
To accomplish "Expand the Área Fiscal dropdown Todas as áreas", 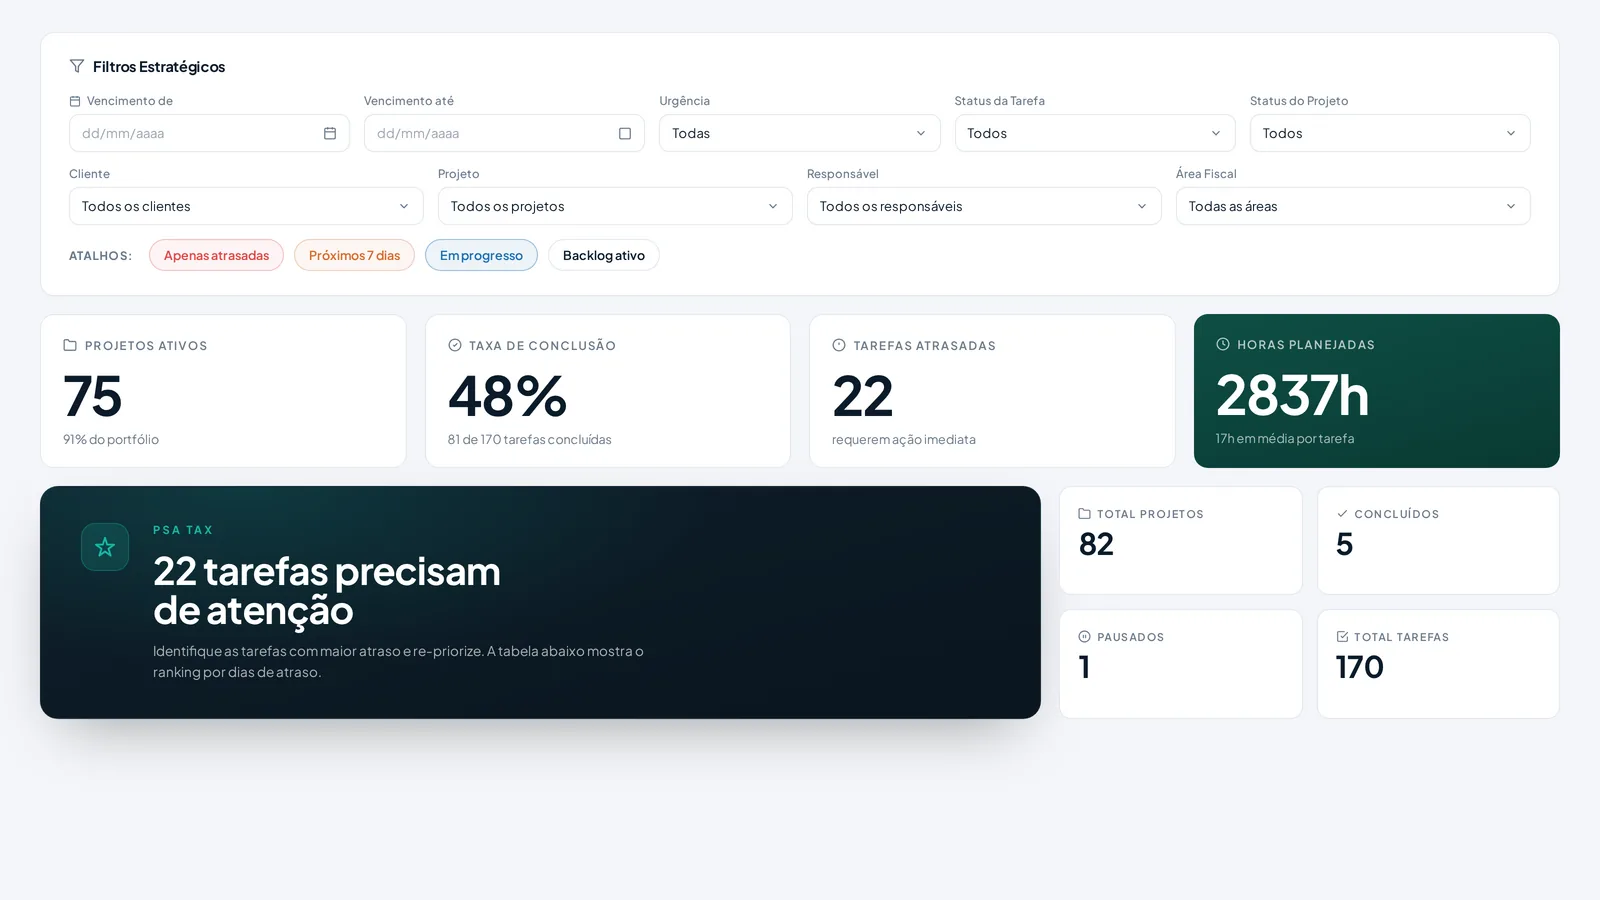I will pyautogui.click(x=1353, y=206).
